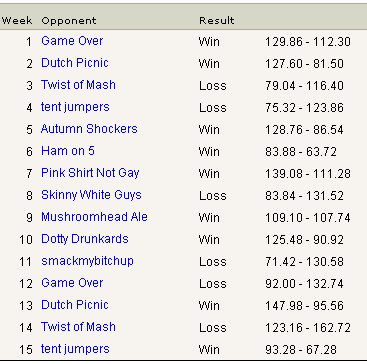Screen dimensions: 367x364
Task: Select the smackmybitchup opponent link
Action: click(87, 261)
